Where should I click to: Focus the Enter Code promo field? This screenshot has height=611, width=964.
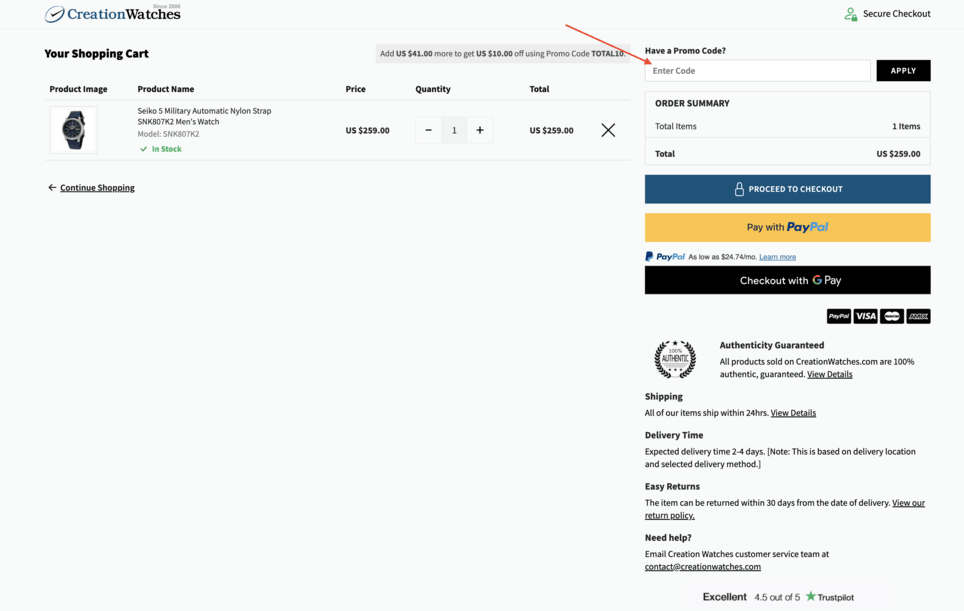pos(757,71)
